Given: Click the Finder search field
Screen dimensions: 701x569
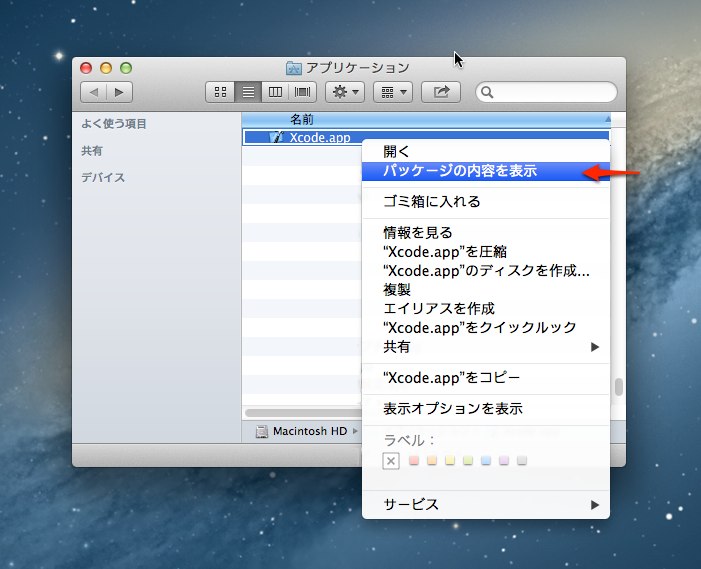Looking at the screenshot, I should pyautogui.click(x=546, y=93).
